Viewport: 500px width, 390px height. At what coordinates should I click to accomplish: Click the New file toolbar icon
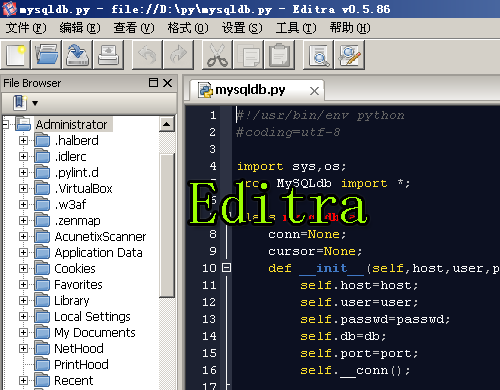(x=16, y=55)
